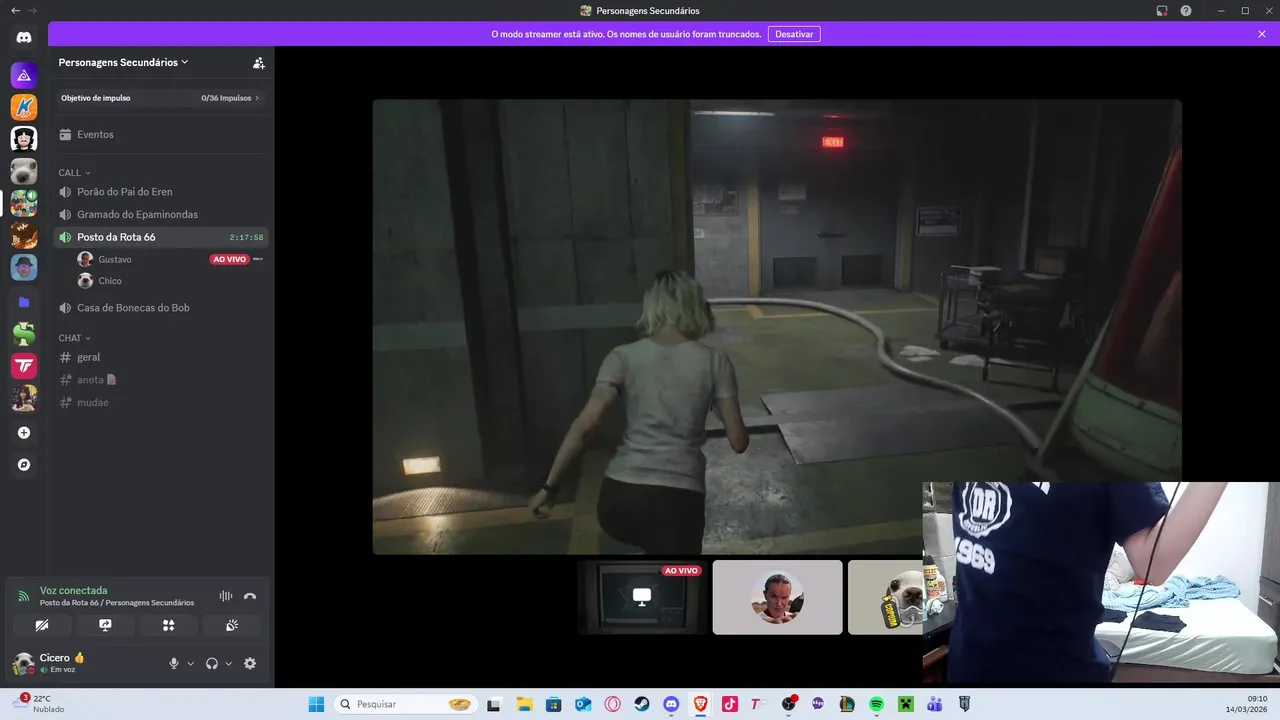Open File Explorer from taskbar
1280x720 pixels.
pyautogui.click(x=524, y=704)
